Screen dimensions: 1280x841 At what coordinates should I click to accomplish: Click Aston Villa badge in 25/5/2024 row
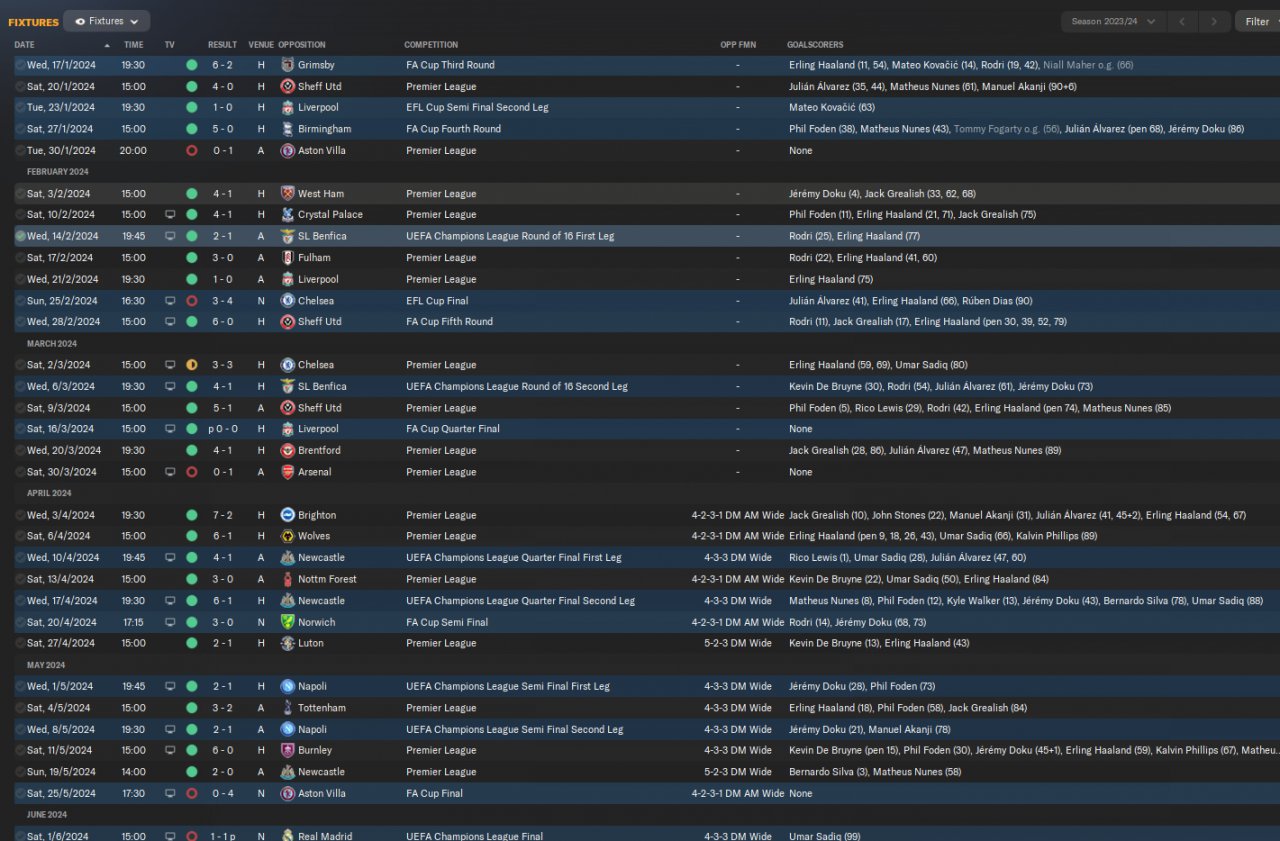click(288, 793)
